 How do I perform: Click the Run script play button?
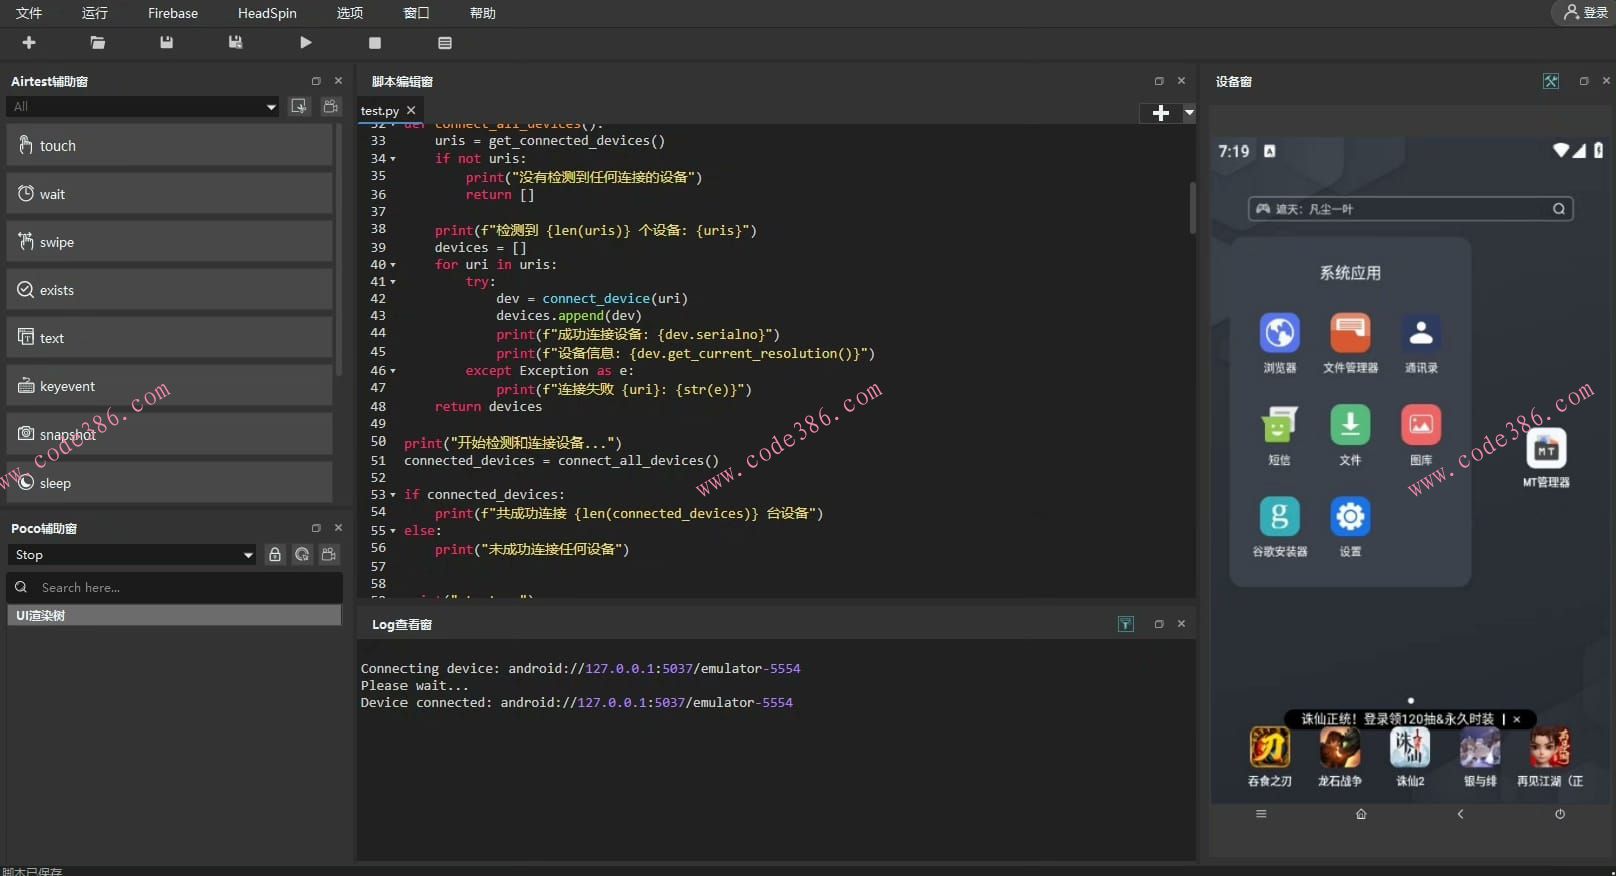pos(306,43)
